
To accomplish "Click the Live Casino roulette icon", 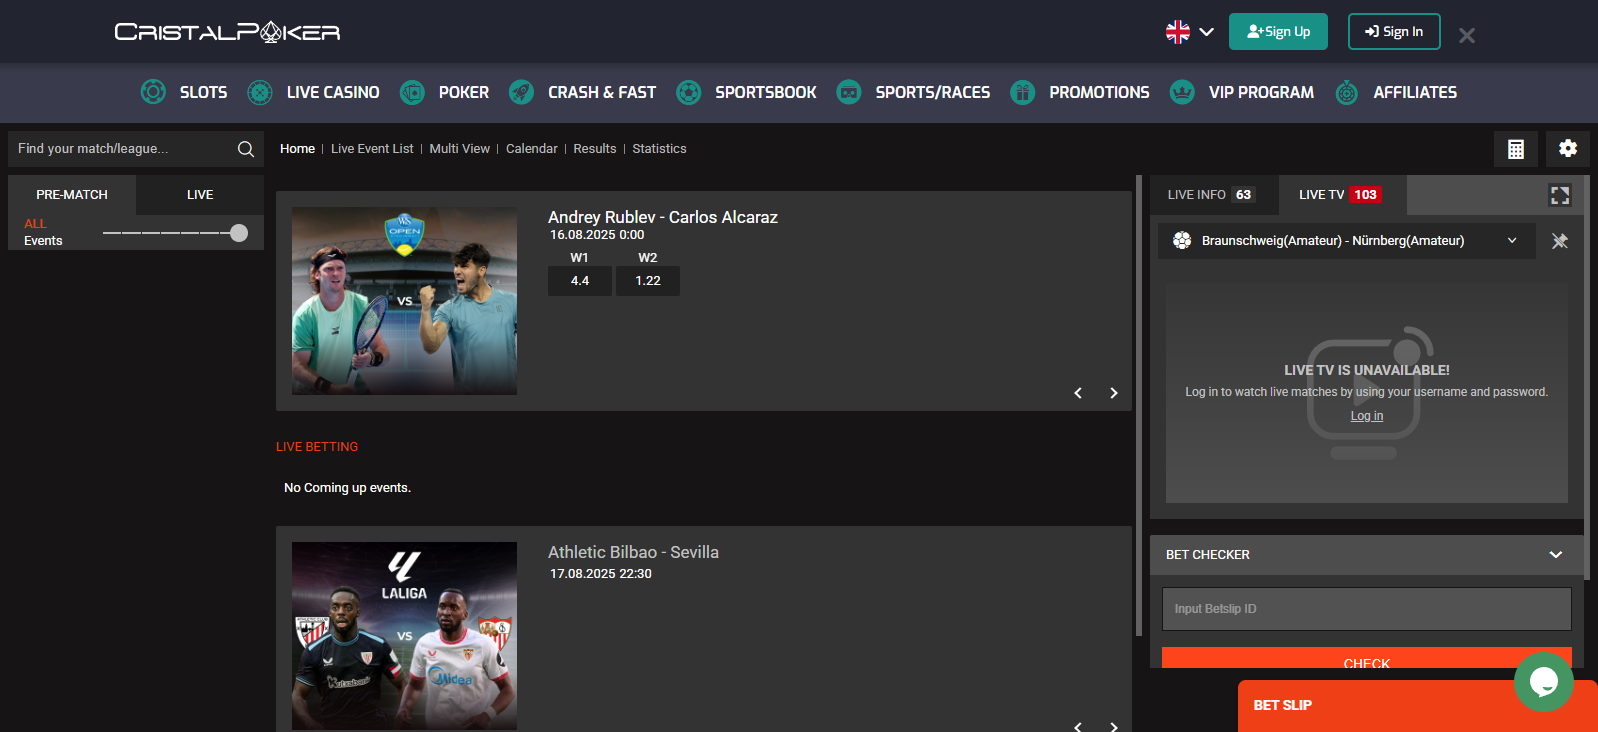I will pyautogui.click(x=260, y=92).
